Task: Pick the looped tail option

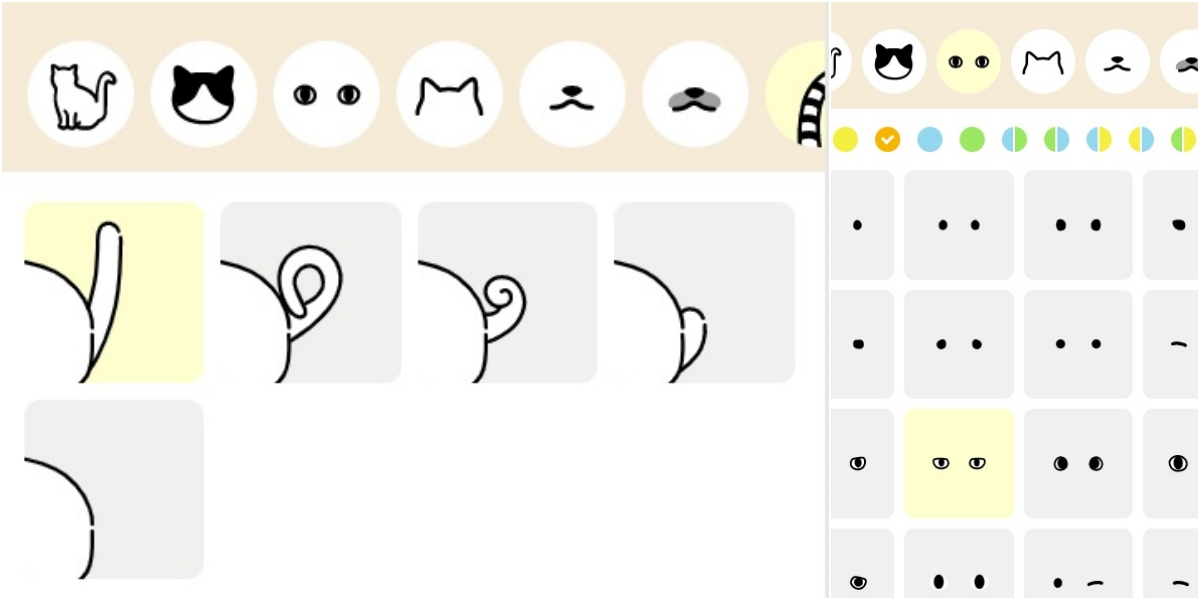Action: (310, 292)
